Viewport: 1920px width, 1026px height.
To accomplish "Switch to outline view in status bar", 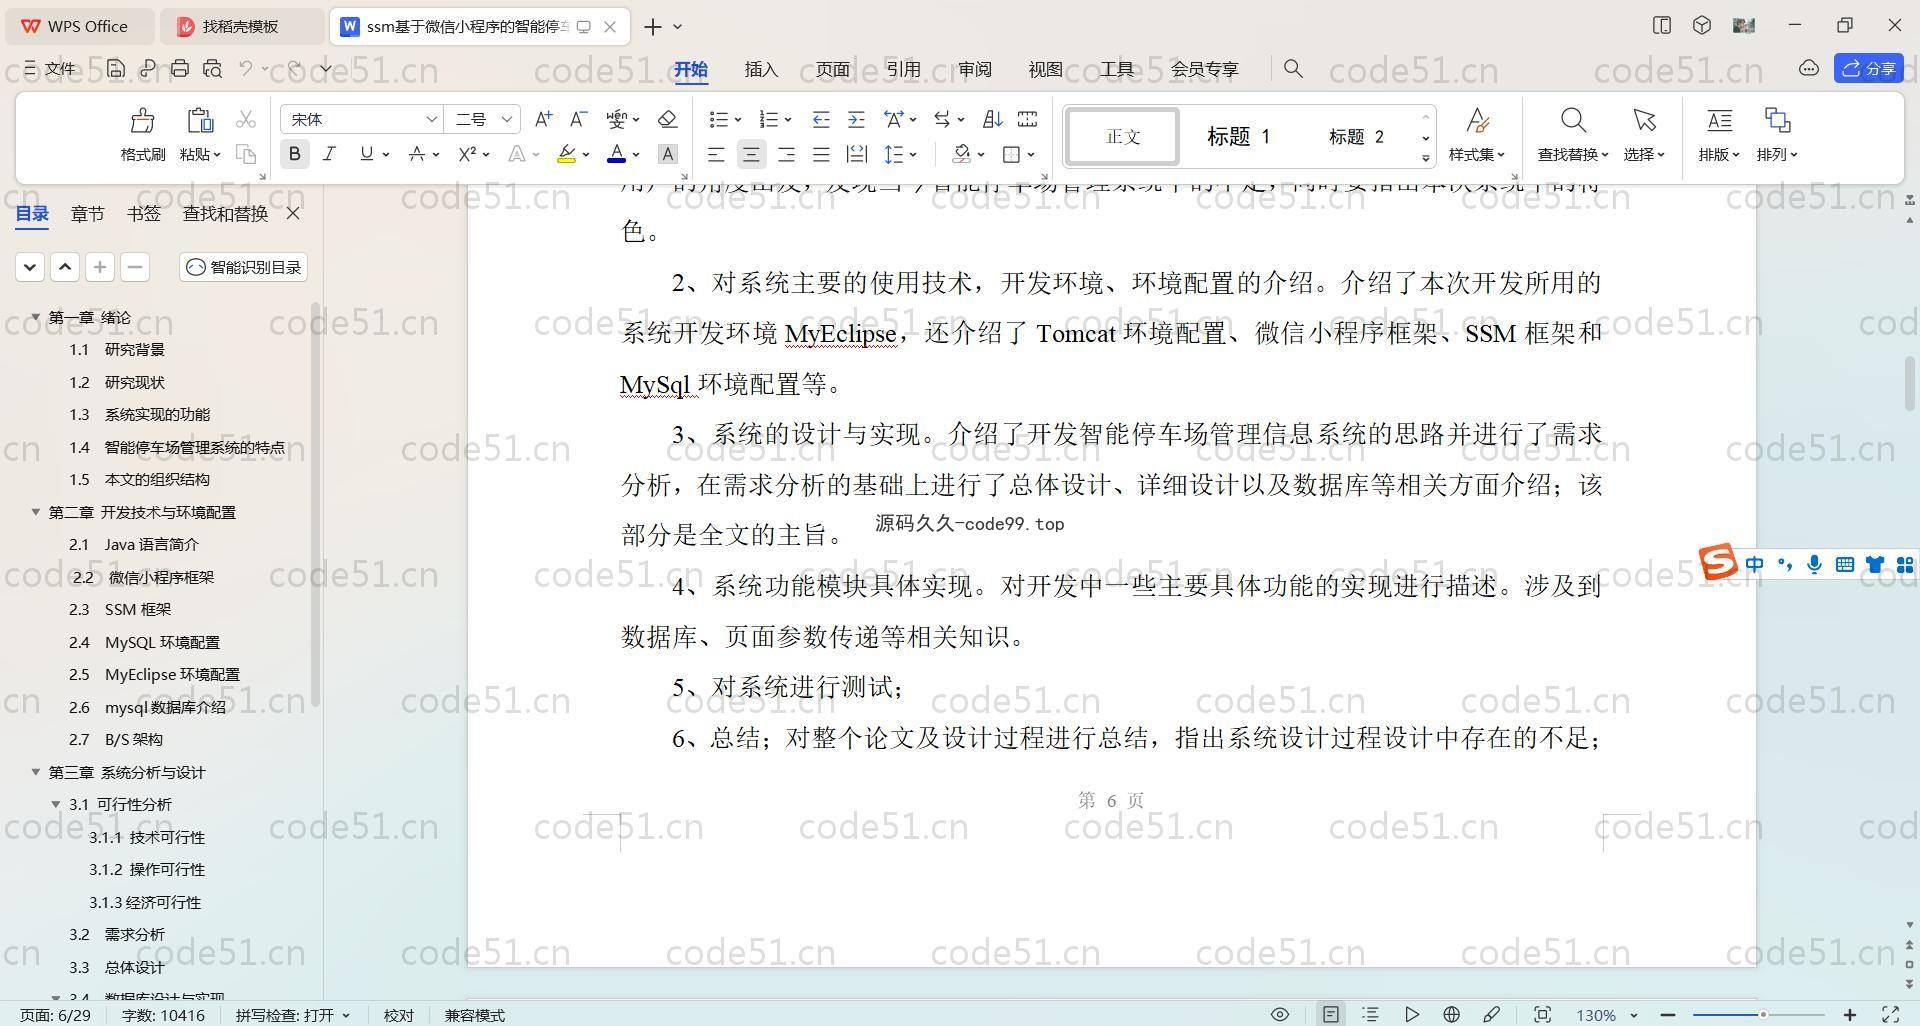I will (x=1370, y=1015).
